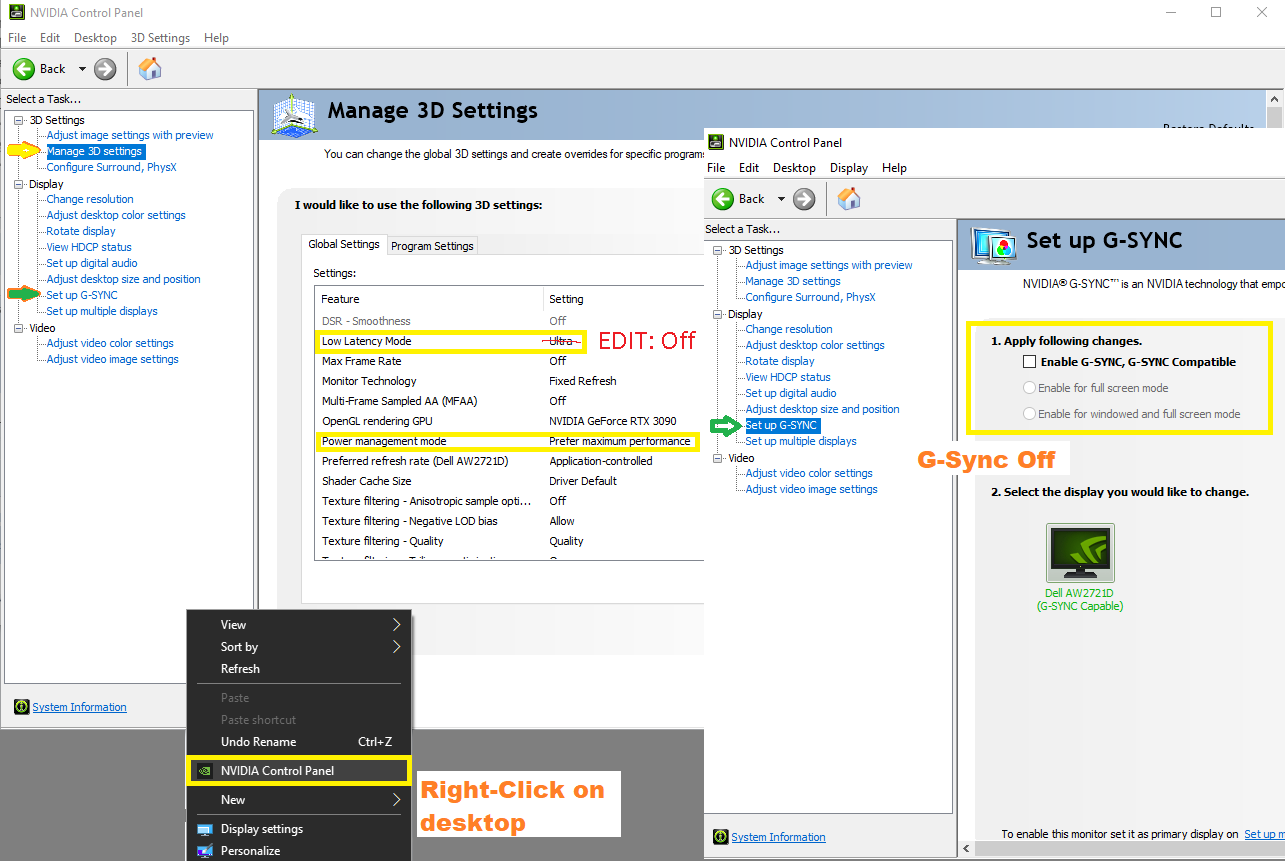Collapse Display tree node in left window
The image size is (1285, 861).
pos(18,184)
